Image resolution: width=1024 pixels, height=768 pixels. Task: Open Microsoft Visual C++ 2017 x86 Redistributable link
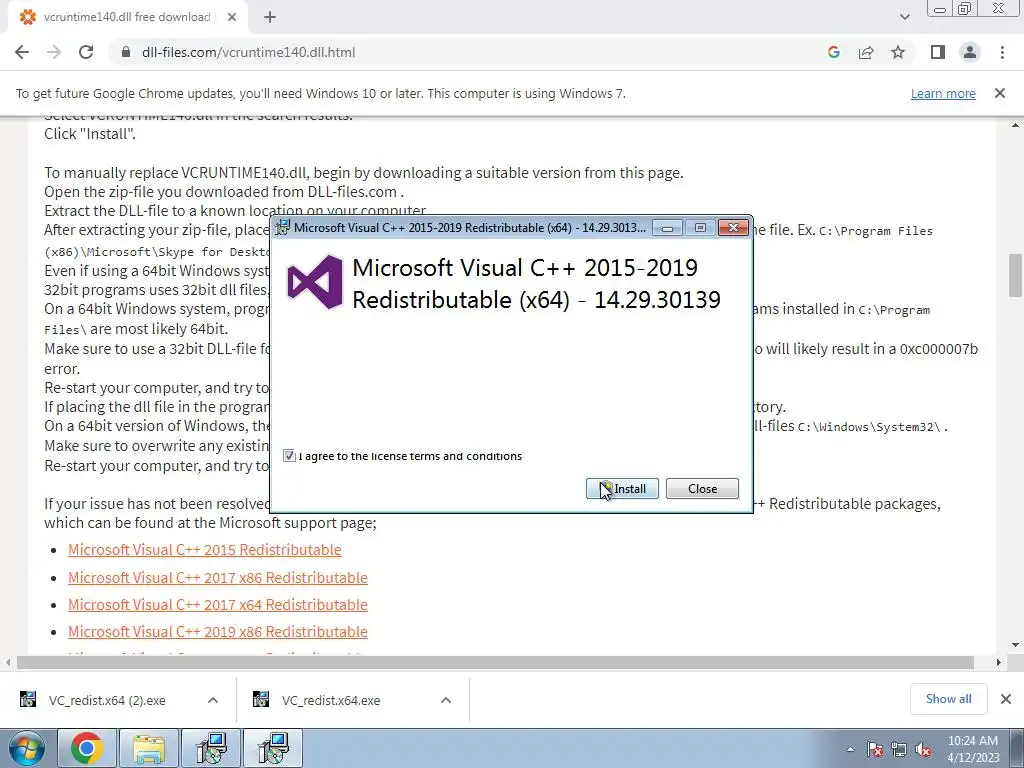[217, 578]
